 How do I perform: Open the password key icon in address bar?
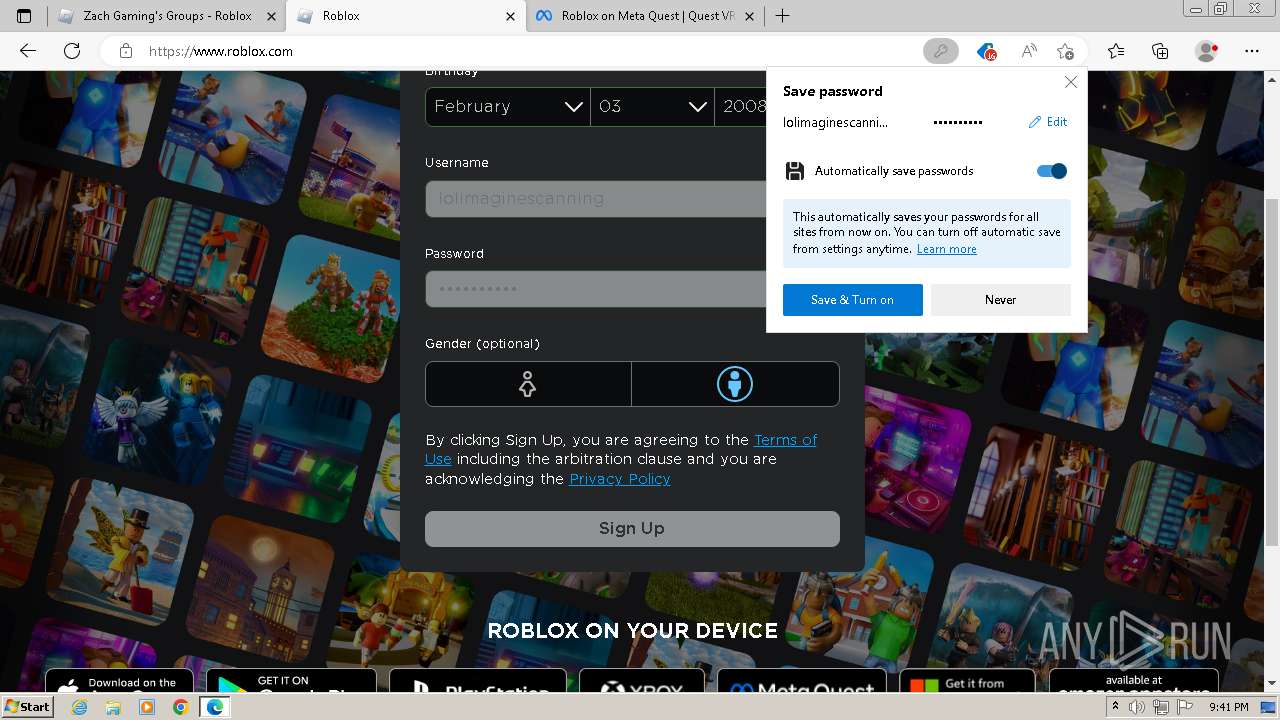940,51
